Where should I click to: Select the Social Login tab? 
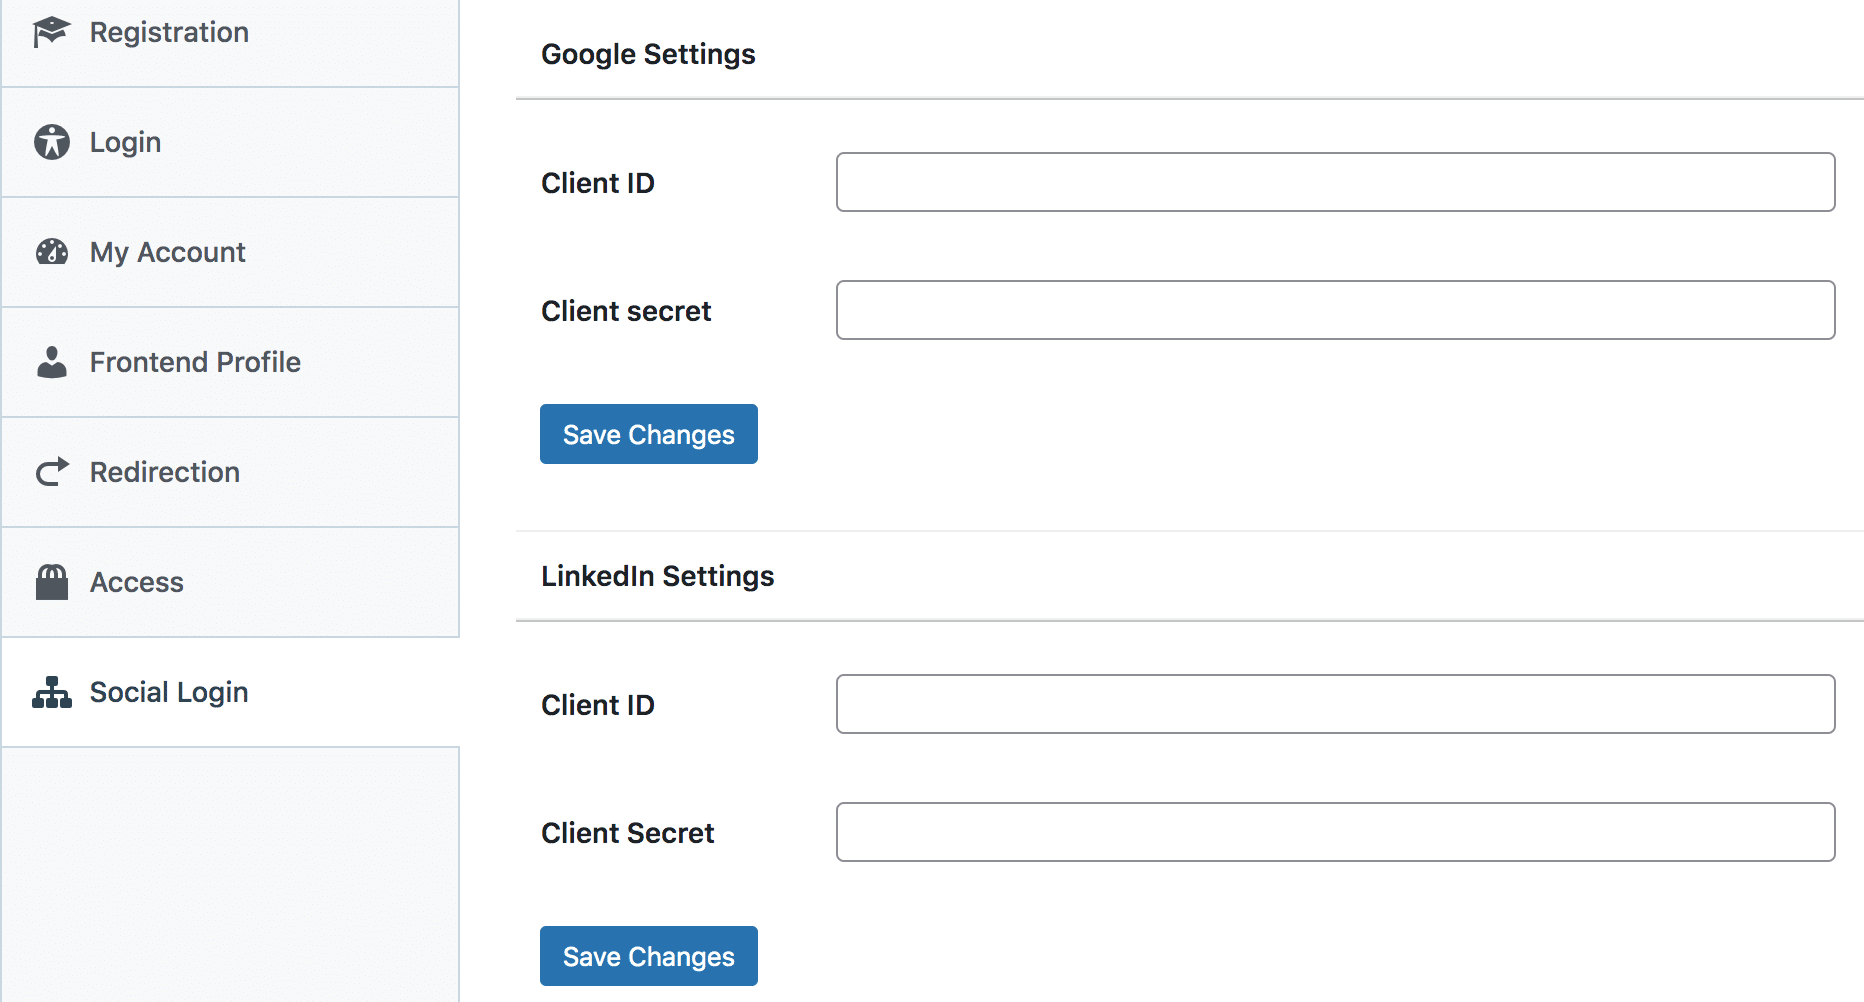[x=230, y=692]
